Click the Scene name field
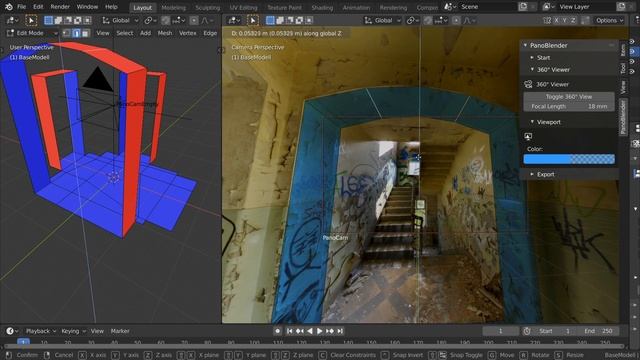 [x=486, y=7]
